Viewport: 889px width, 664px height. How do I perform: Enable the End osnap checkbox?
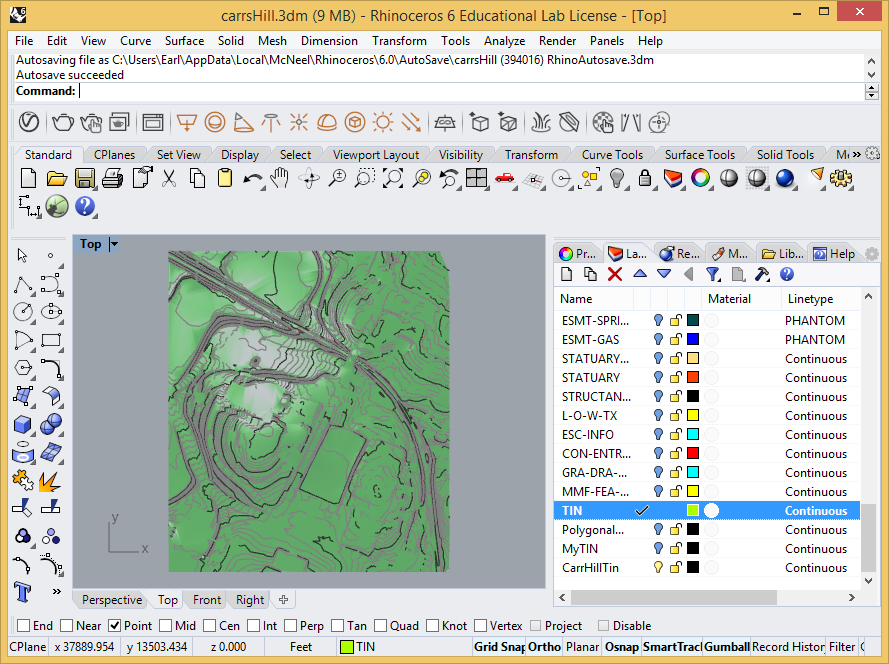tap(24, 625)
